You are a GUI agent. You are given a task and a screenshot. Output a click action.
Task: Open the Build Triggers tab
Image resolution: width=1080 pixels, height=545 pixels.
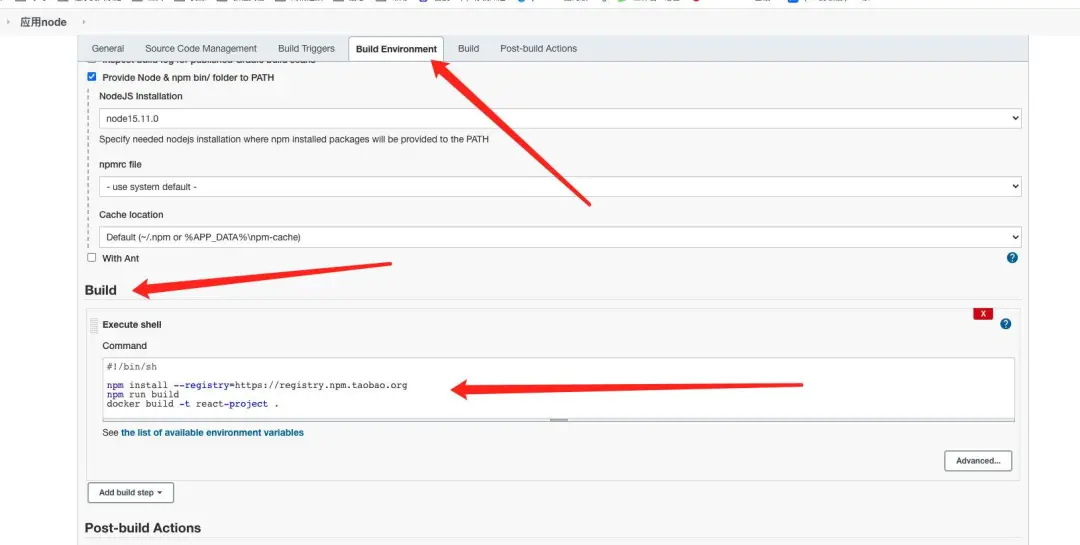(307, 49)
